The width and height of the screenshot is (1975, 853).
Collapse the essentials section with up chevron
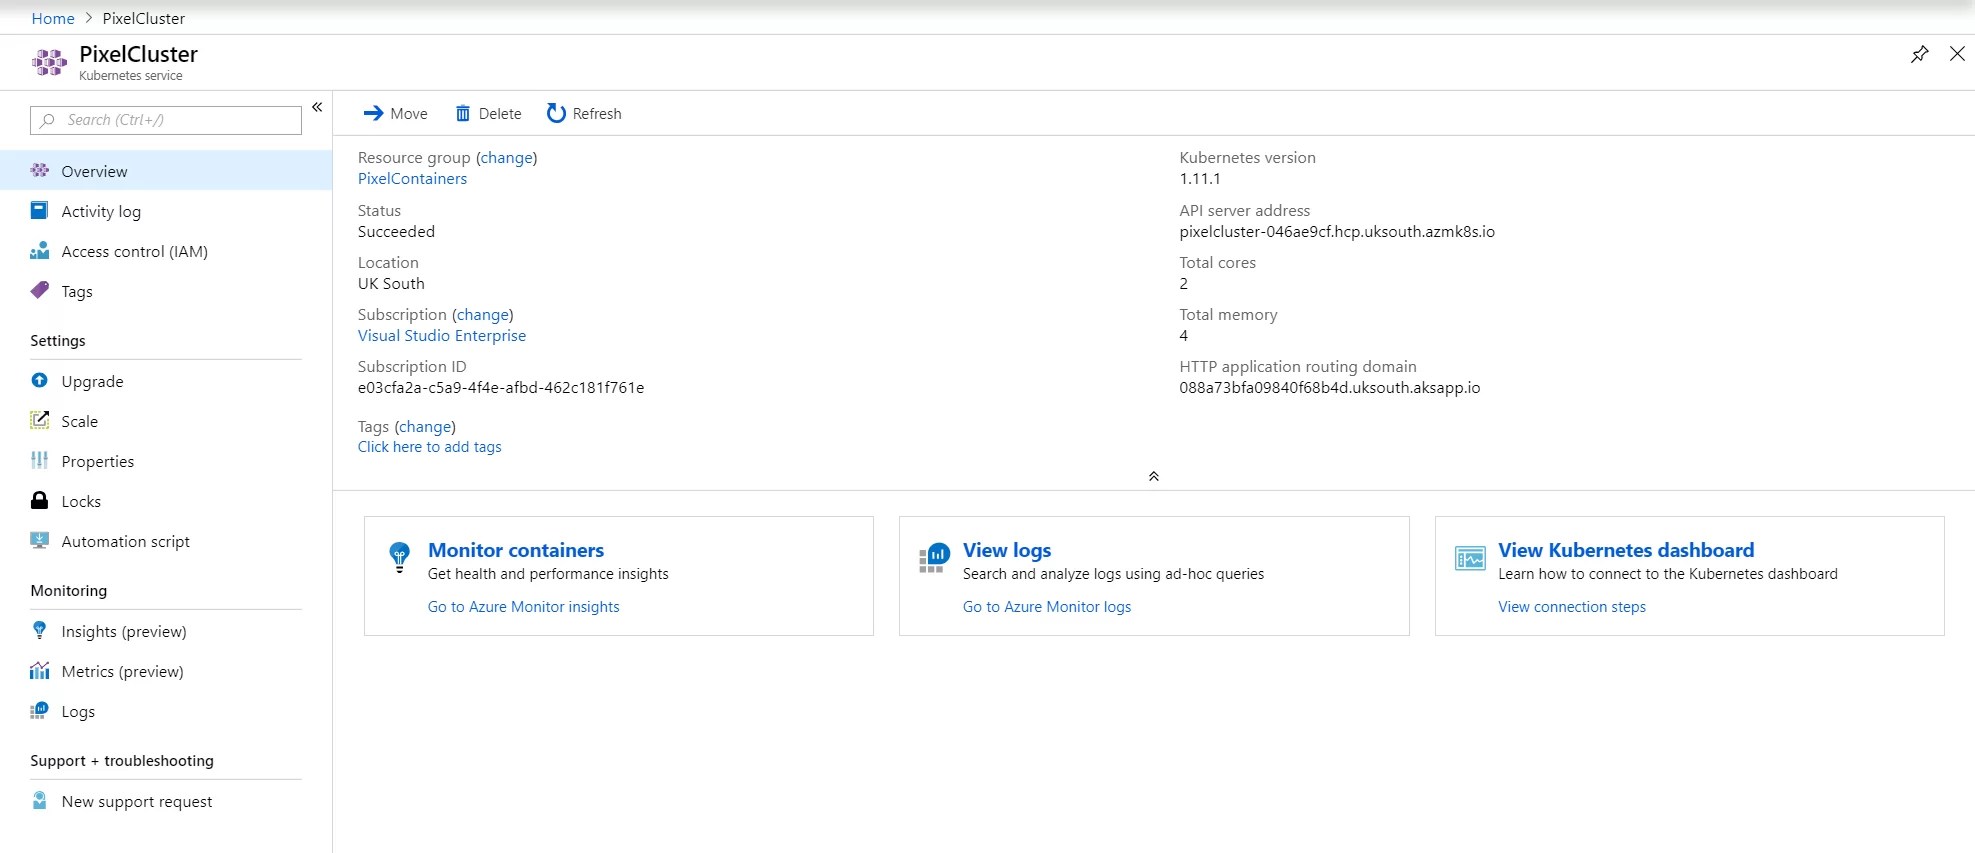tap(1153, 477)
